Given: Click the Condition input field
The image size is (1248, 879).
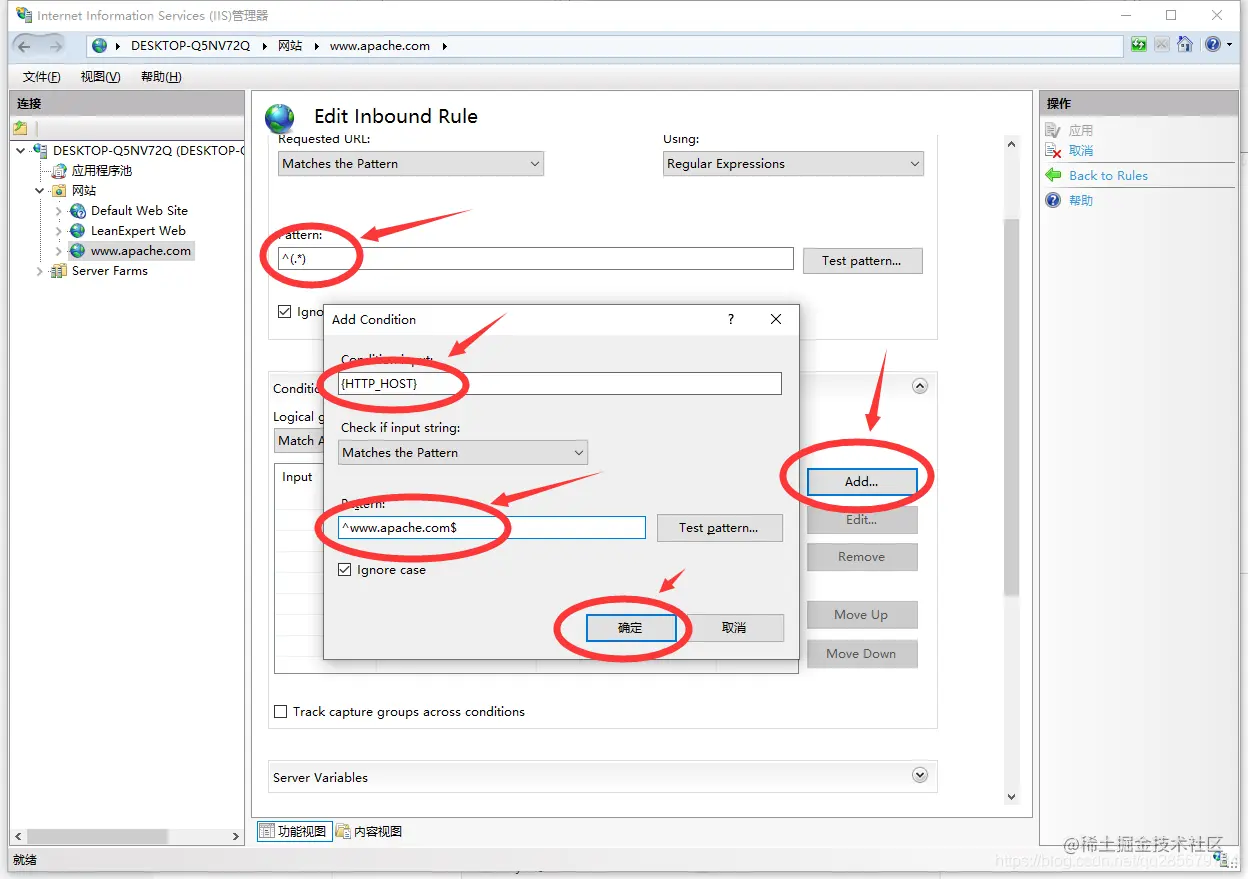Looking at the screenshot, I should click(x=560, y=383).
